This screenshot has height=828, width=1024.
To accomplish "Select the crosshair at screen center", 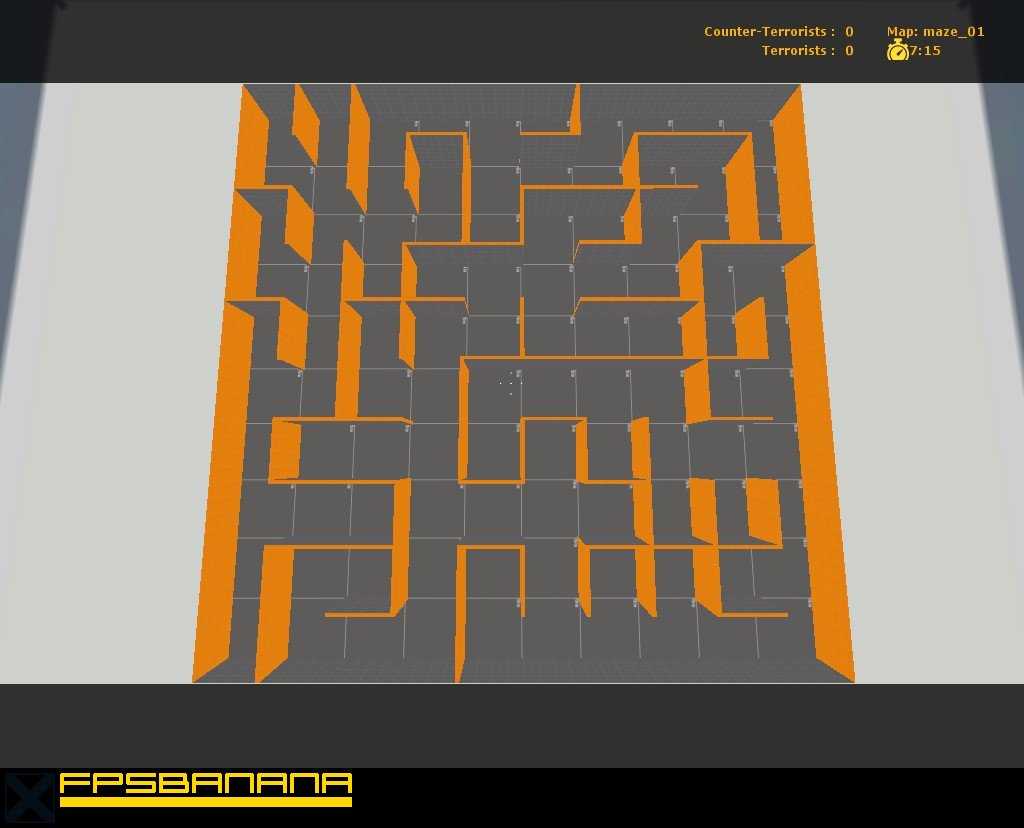I will (x=509, y=384).
